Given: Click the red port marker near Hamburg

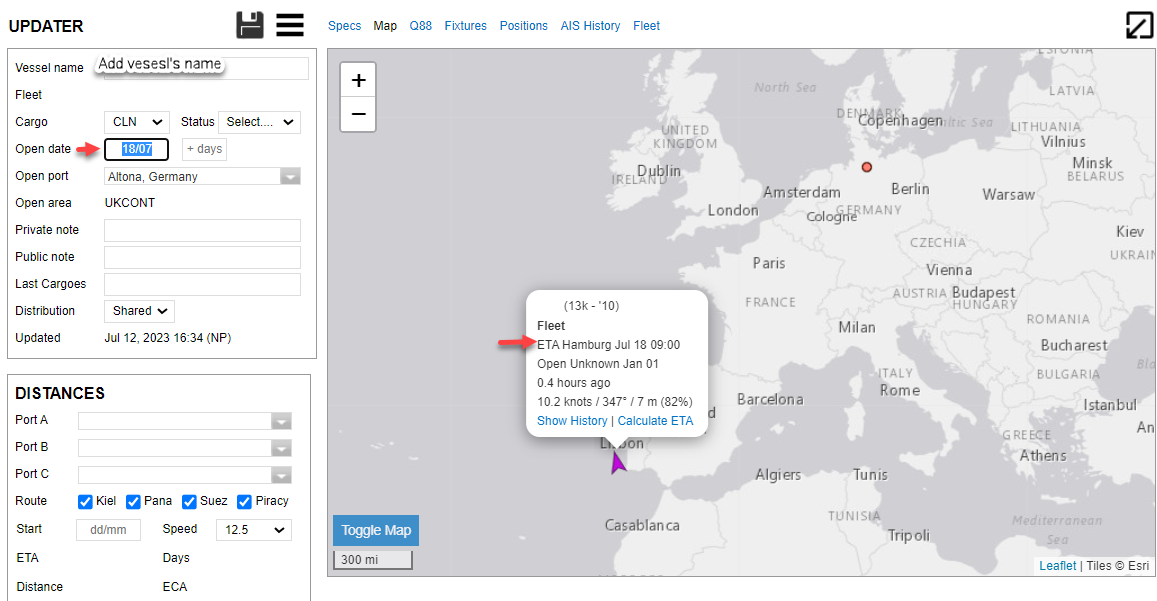Looking at the screenshot, I should tap(867, 167).
